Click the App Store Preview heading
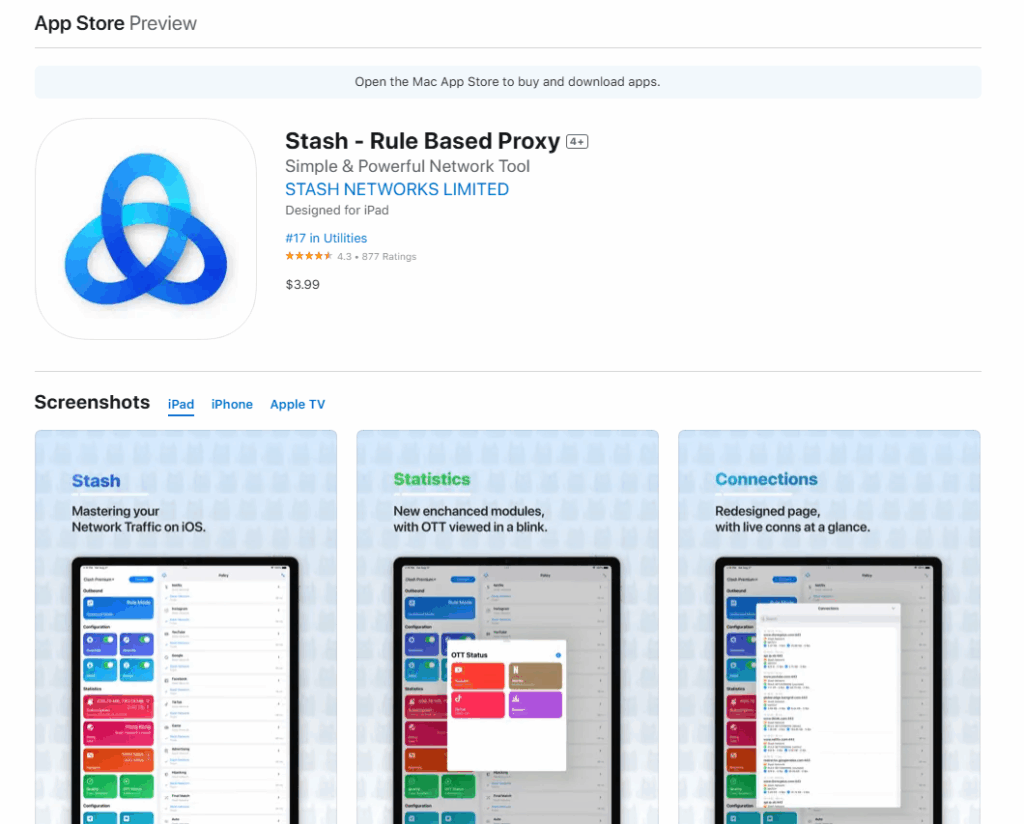 [116, 23]
